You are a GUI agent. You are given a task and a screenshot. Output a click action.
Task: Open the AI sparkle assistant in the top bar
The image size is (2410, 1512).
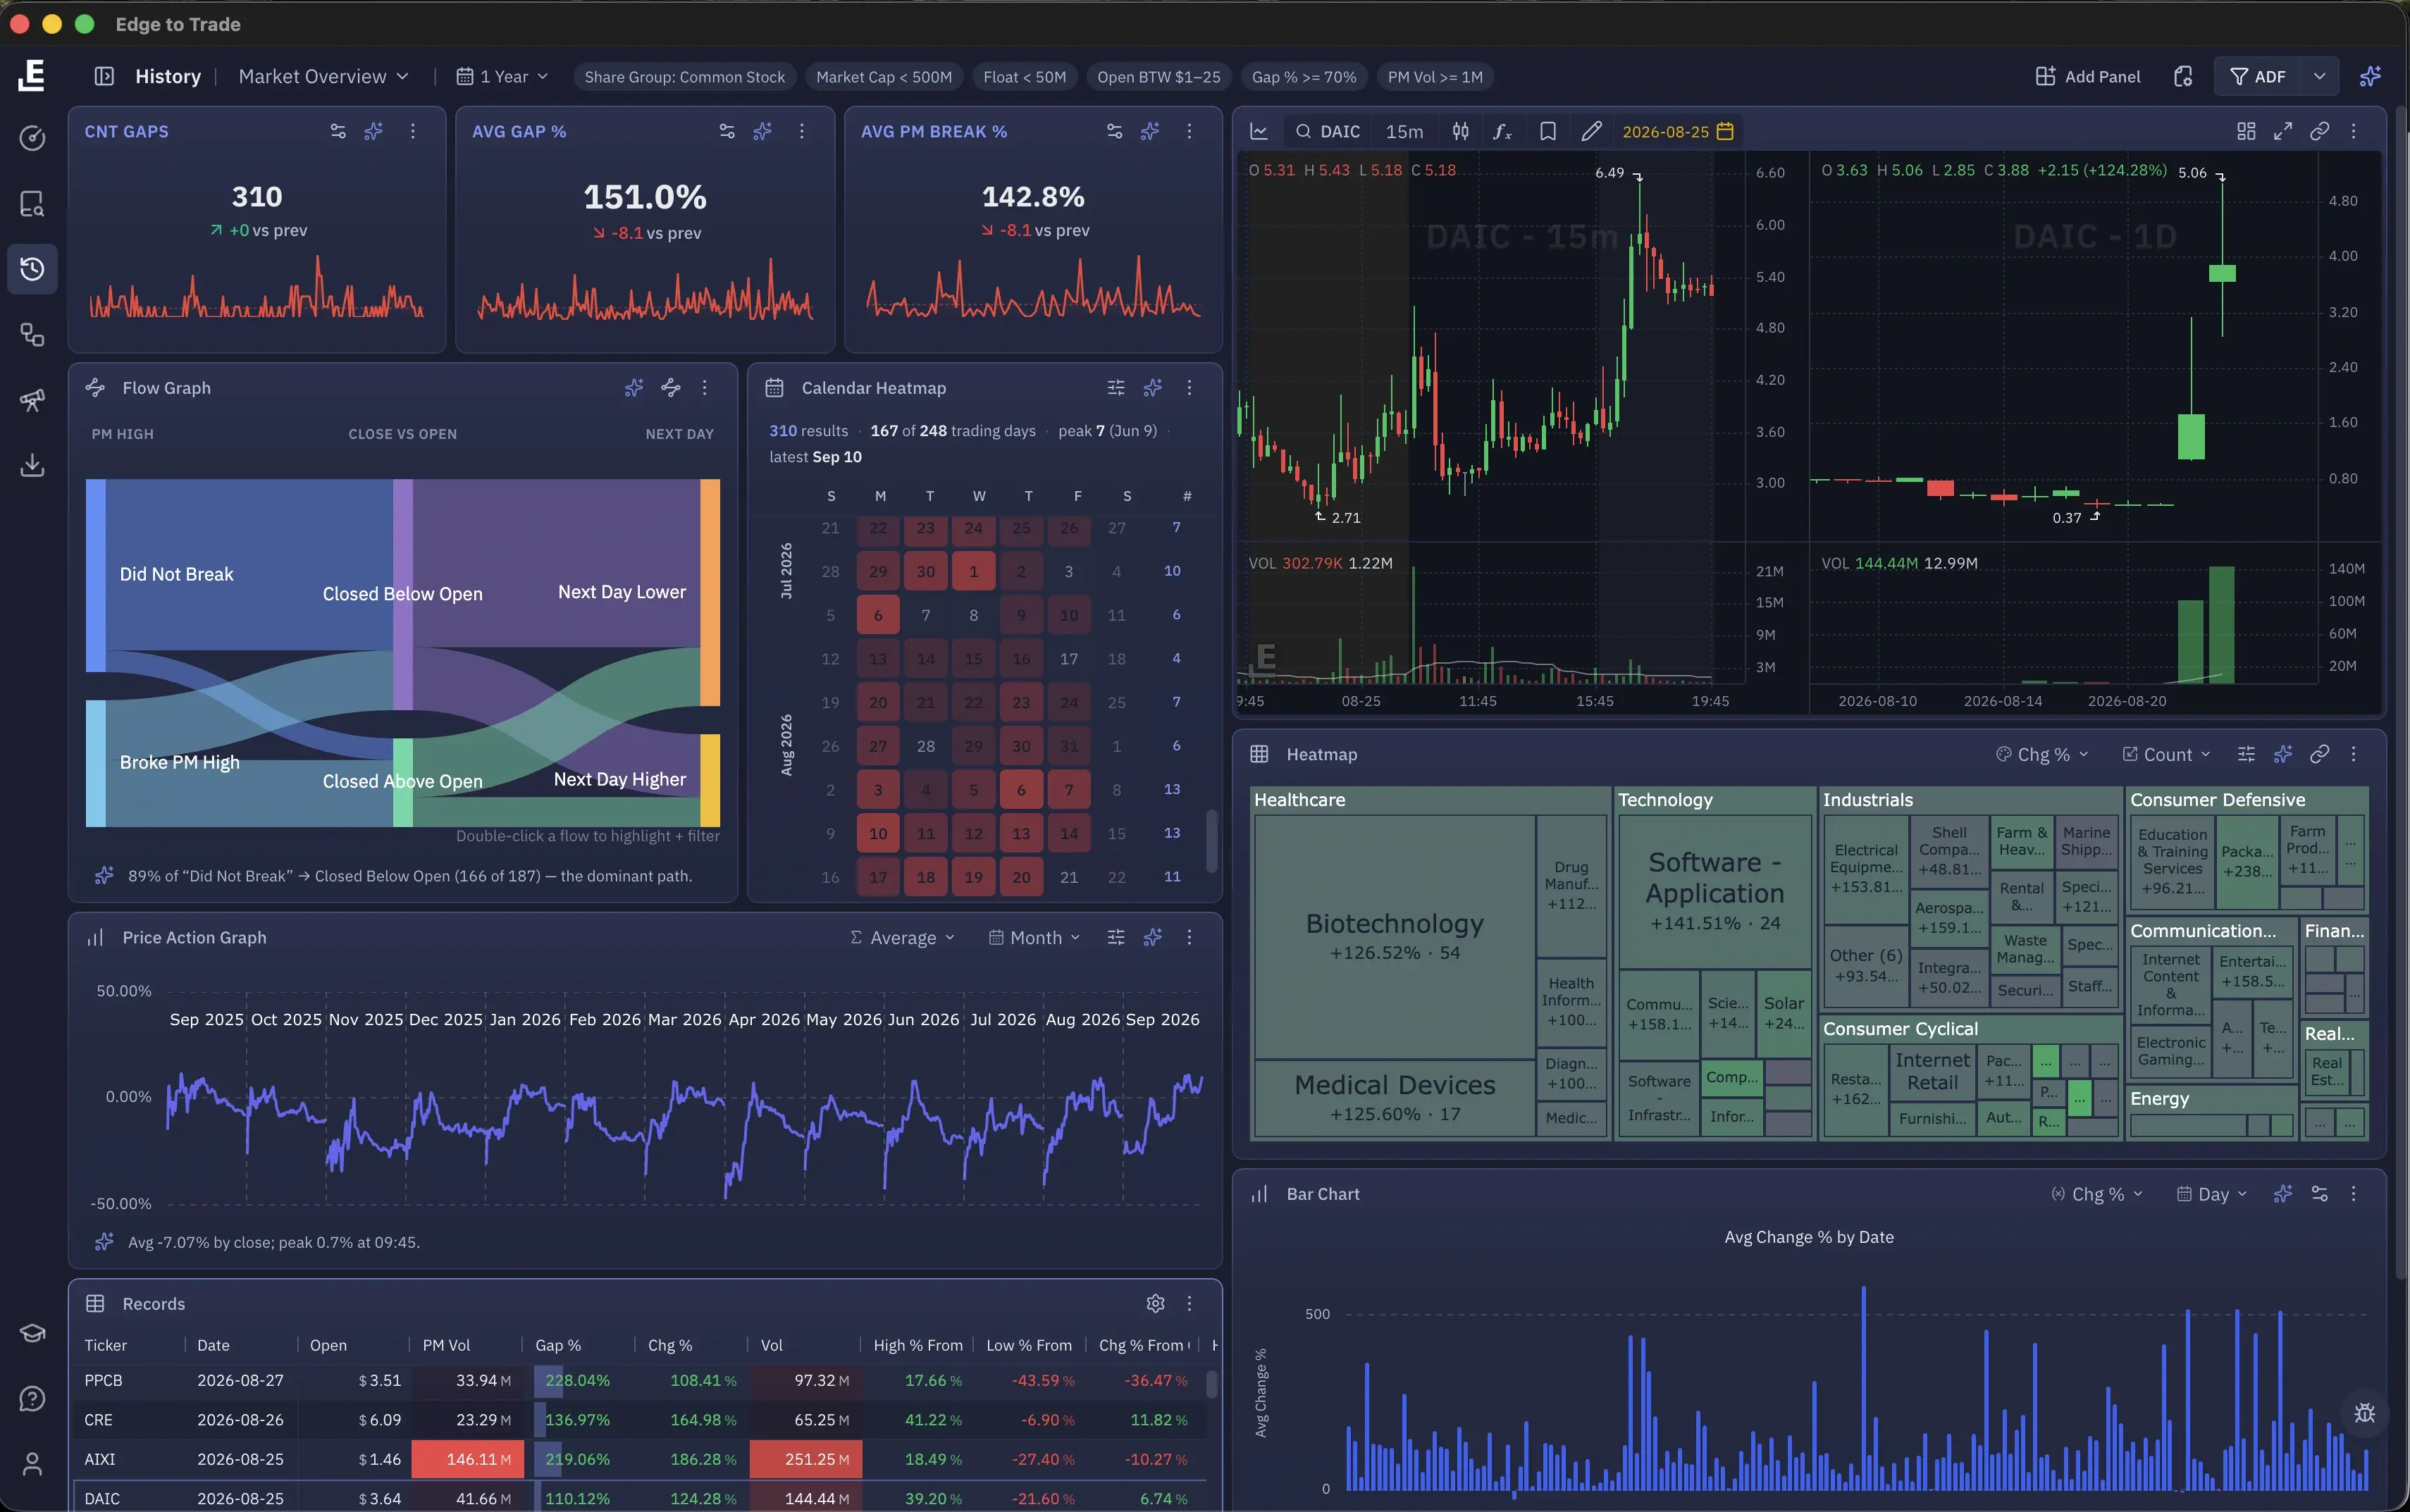[2370, 77]
